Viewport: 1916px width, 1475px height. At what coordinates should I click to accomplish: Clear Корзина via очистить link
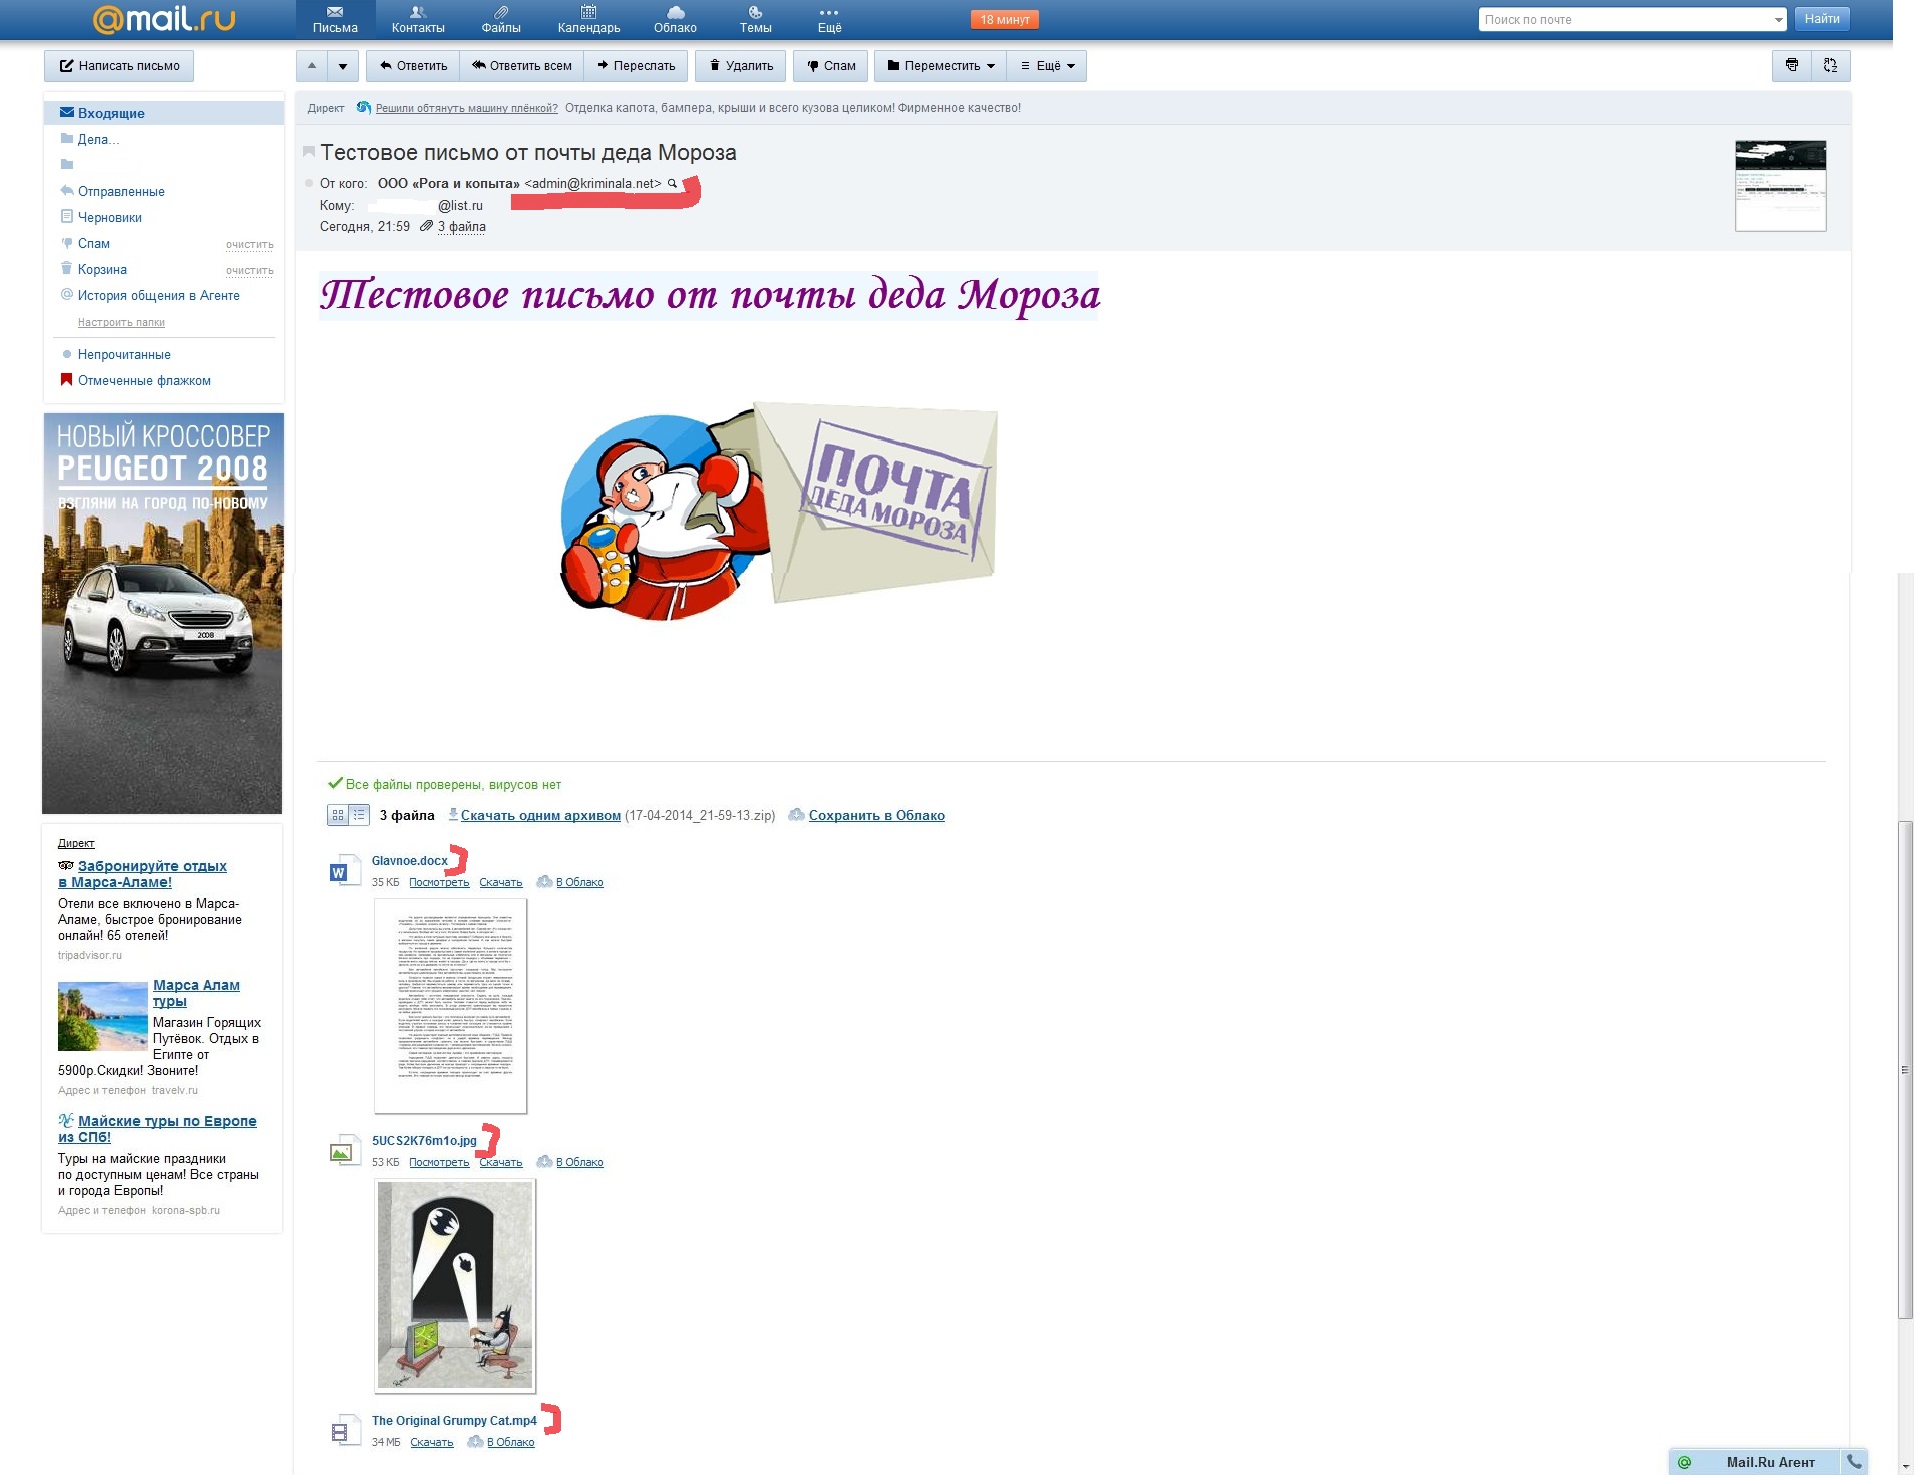click(x=249, y=271)
